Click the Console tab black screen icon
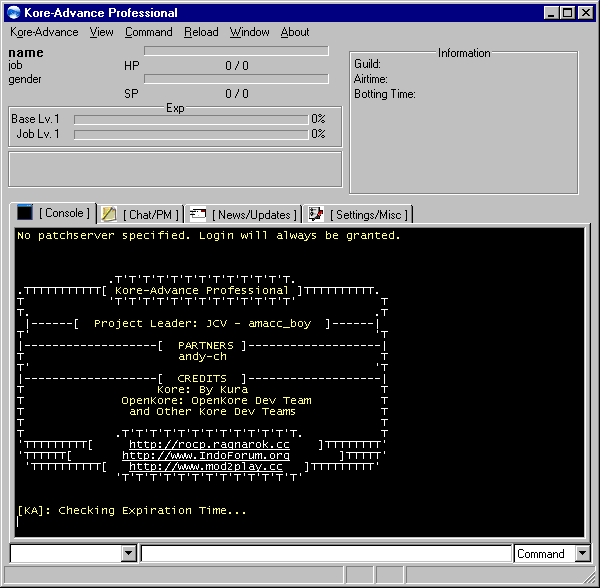 (25, 212)
